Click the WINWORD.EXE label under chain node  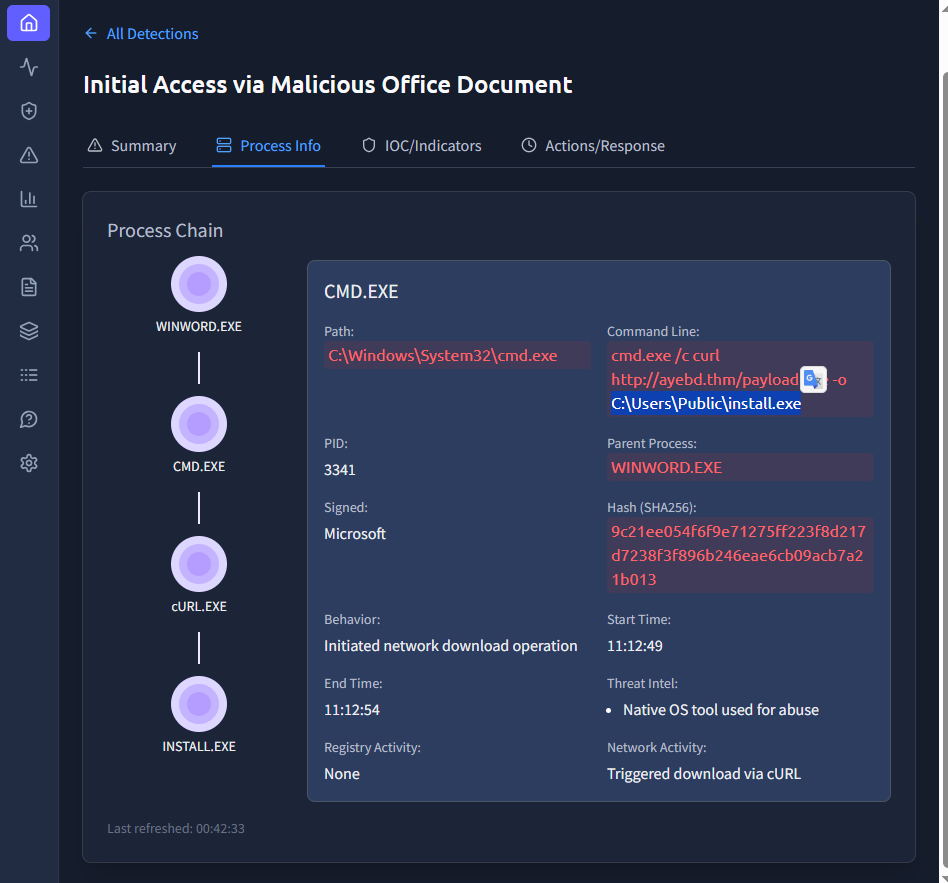coord(199,327)
